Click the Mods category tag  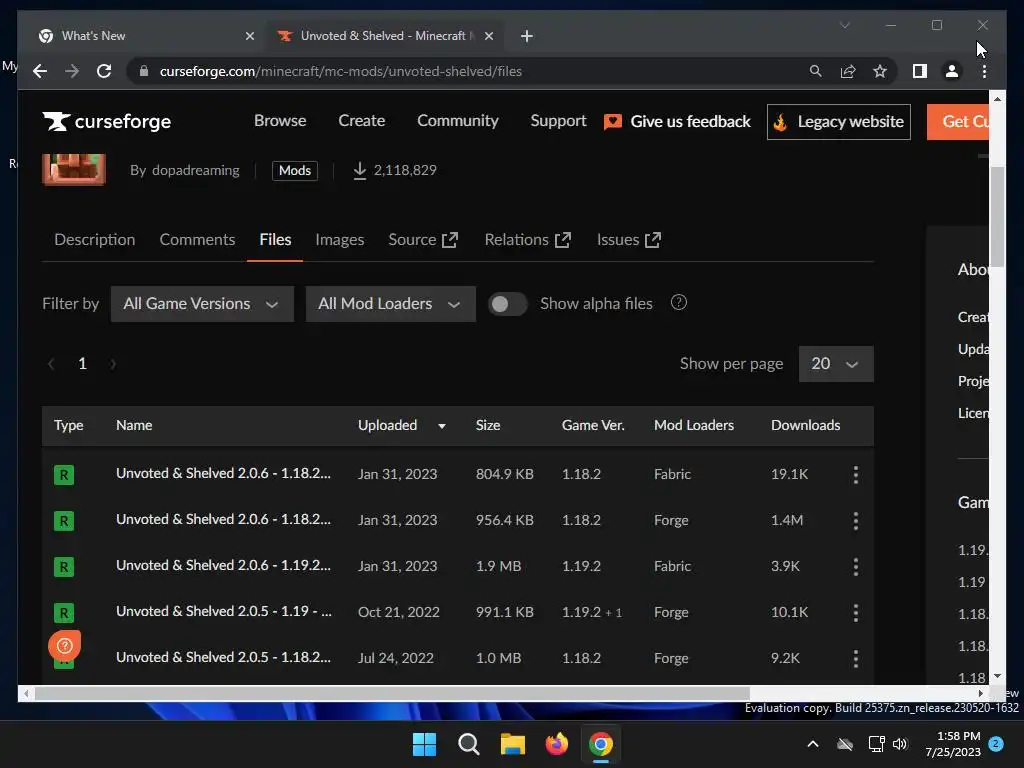pos(295,170)
